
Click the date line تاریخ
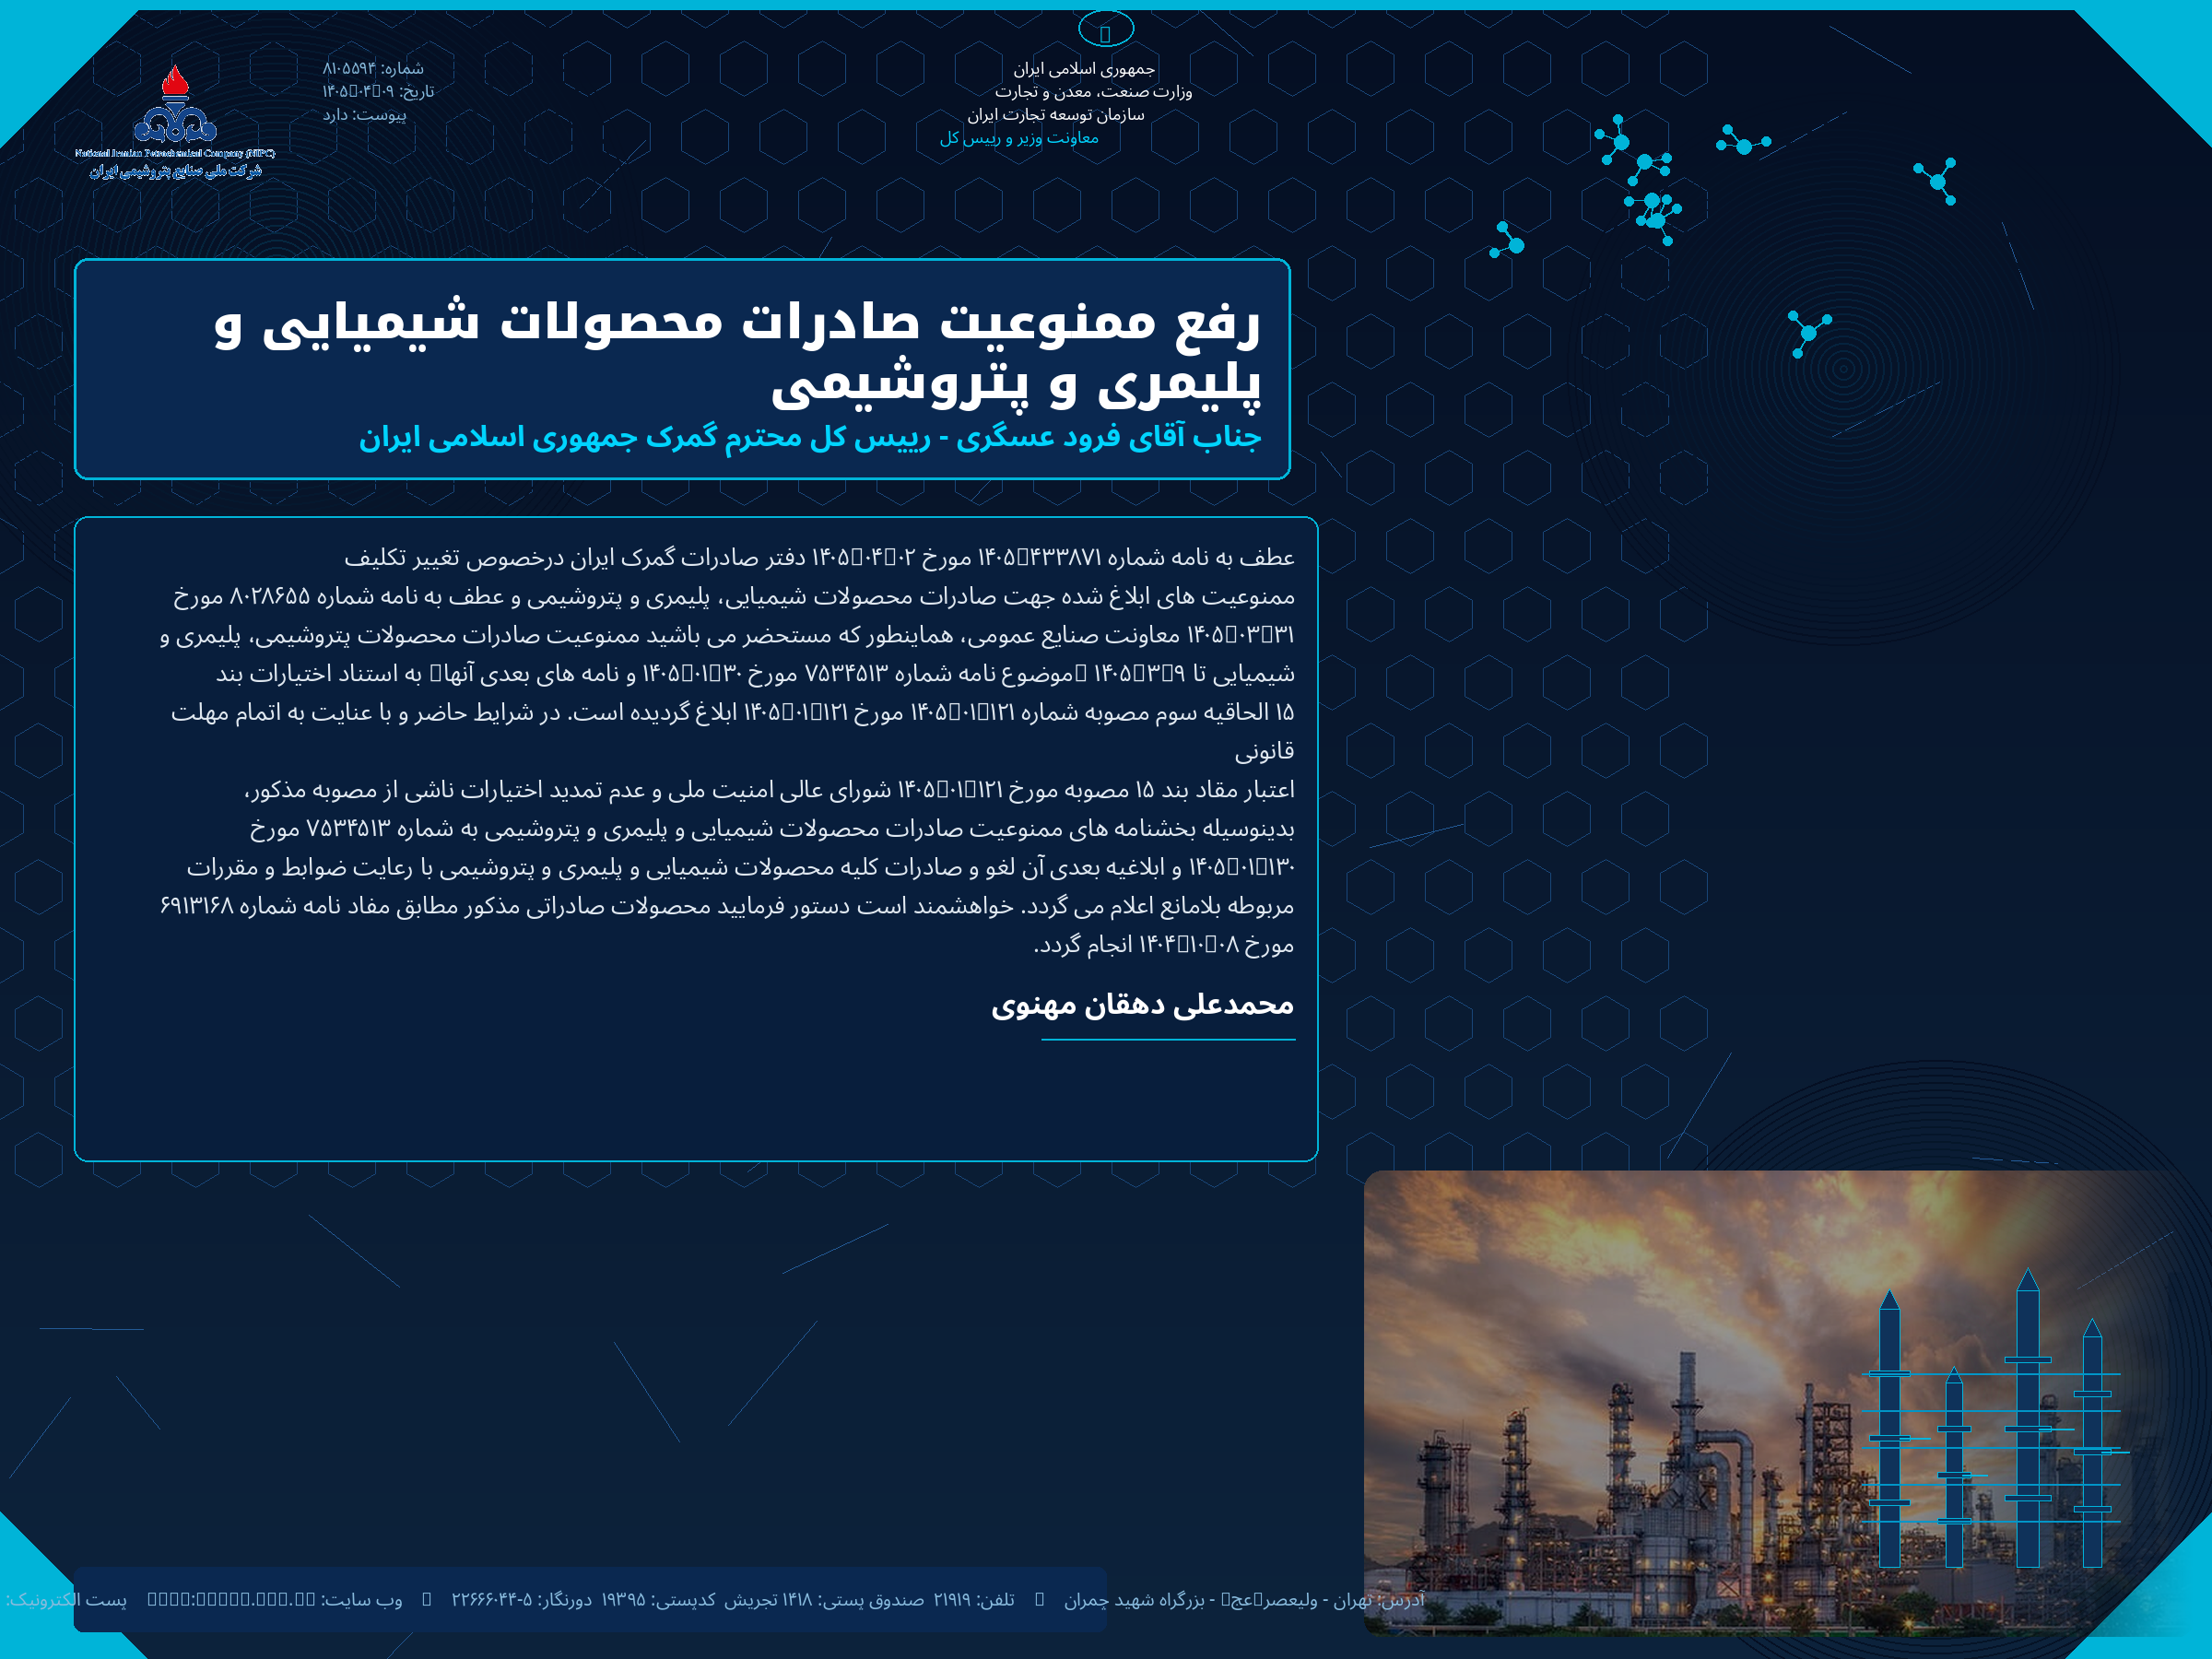point(378,92)
